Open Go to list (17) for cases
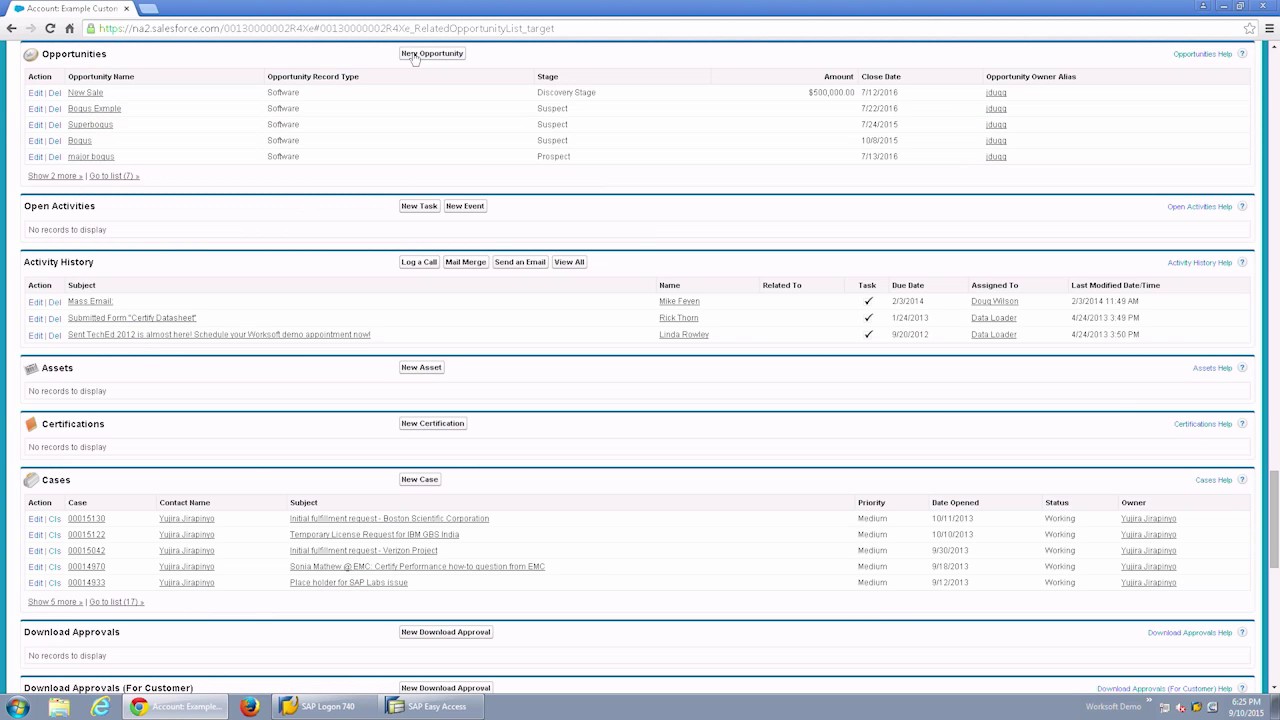 116,602
